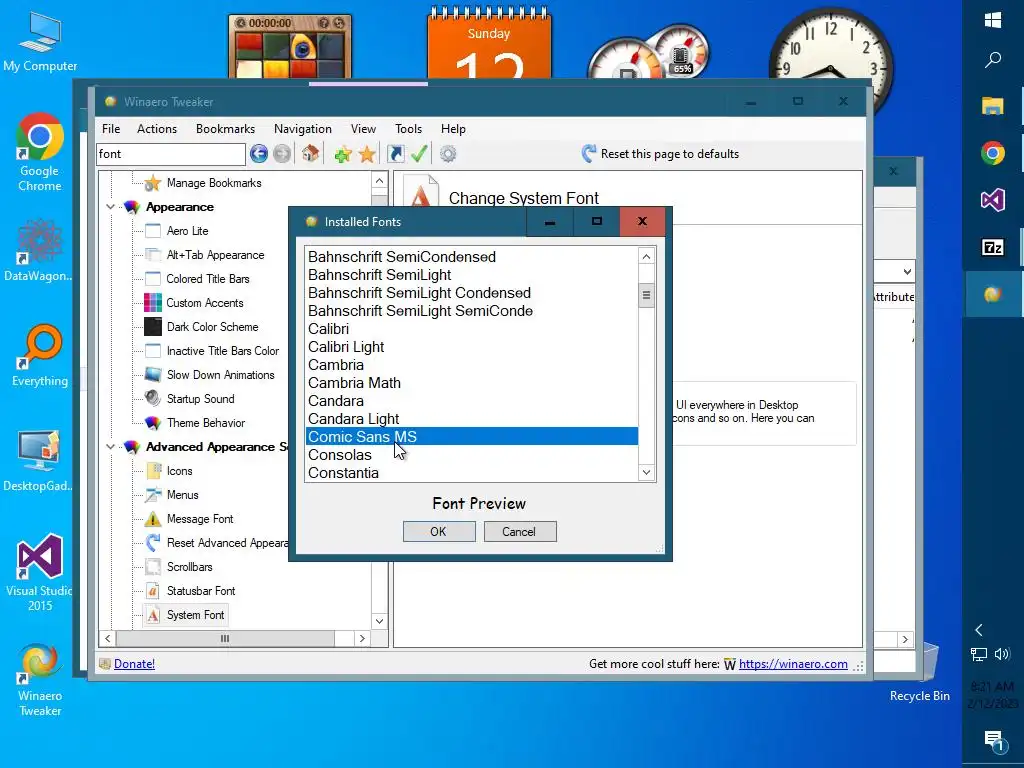Select Inactive Title Bars Color item

223,351
